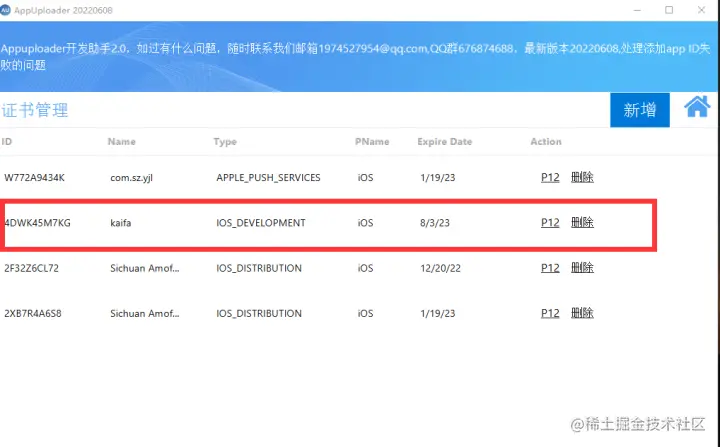Image resolution: width=720 pixels, height=447 pixels.
Task: Delete the com.sz.yjl certificate
Action: pos(582,177)
